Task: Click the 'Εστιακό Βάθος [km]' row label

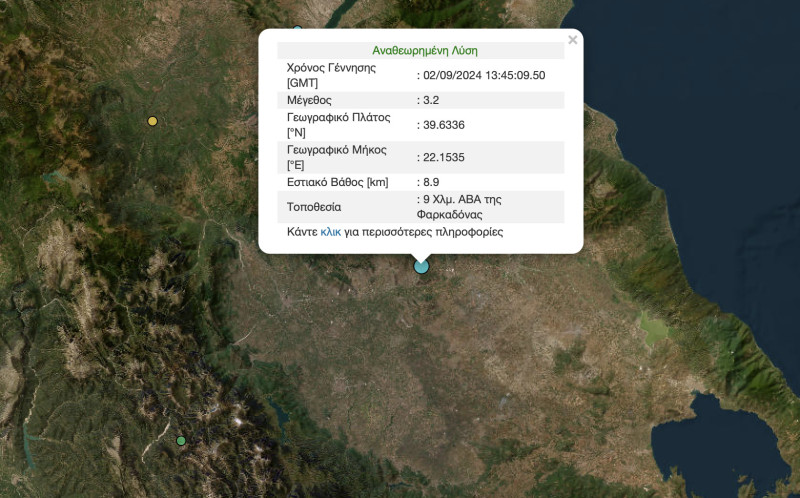Action: (x=337, y=182)
